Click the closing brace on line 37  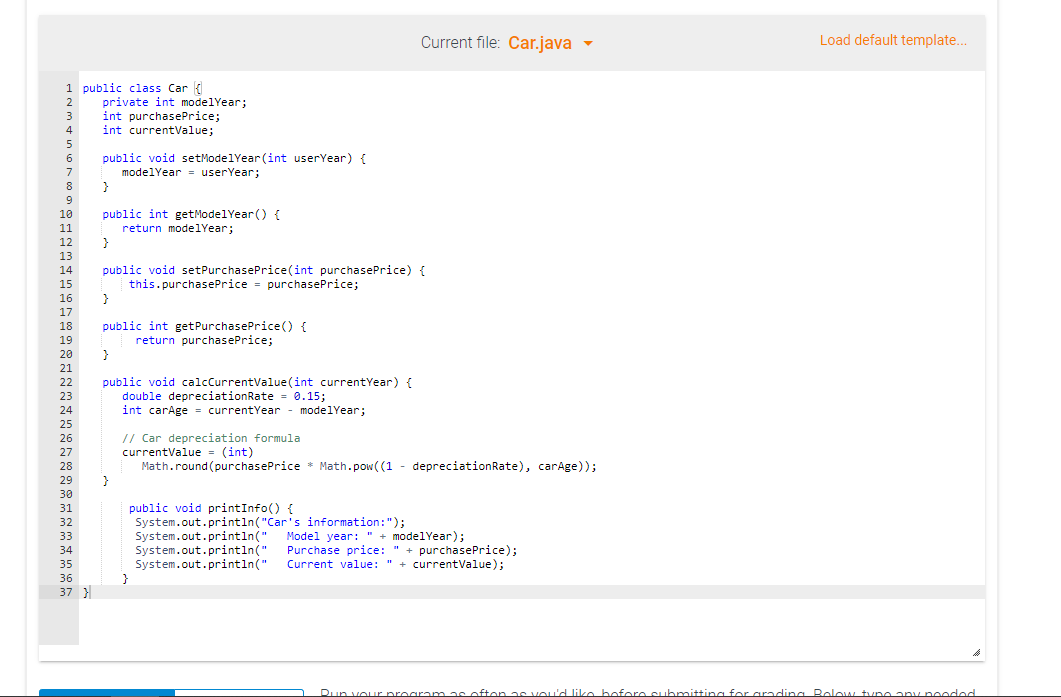coord(85,591)
